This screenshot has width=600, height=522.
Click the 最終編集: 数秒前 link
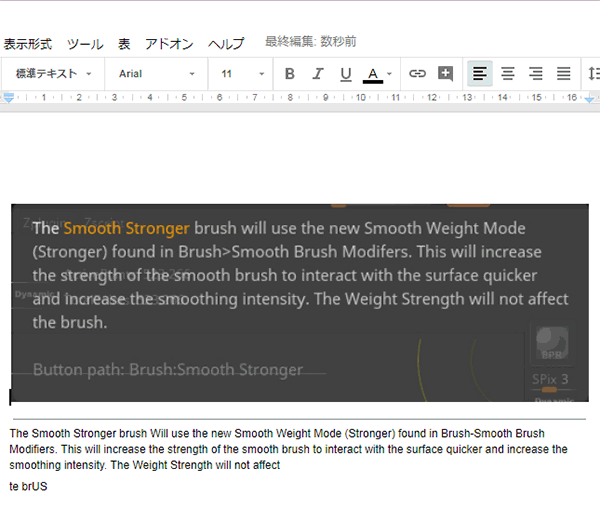coord(310,42)
